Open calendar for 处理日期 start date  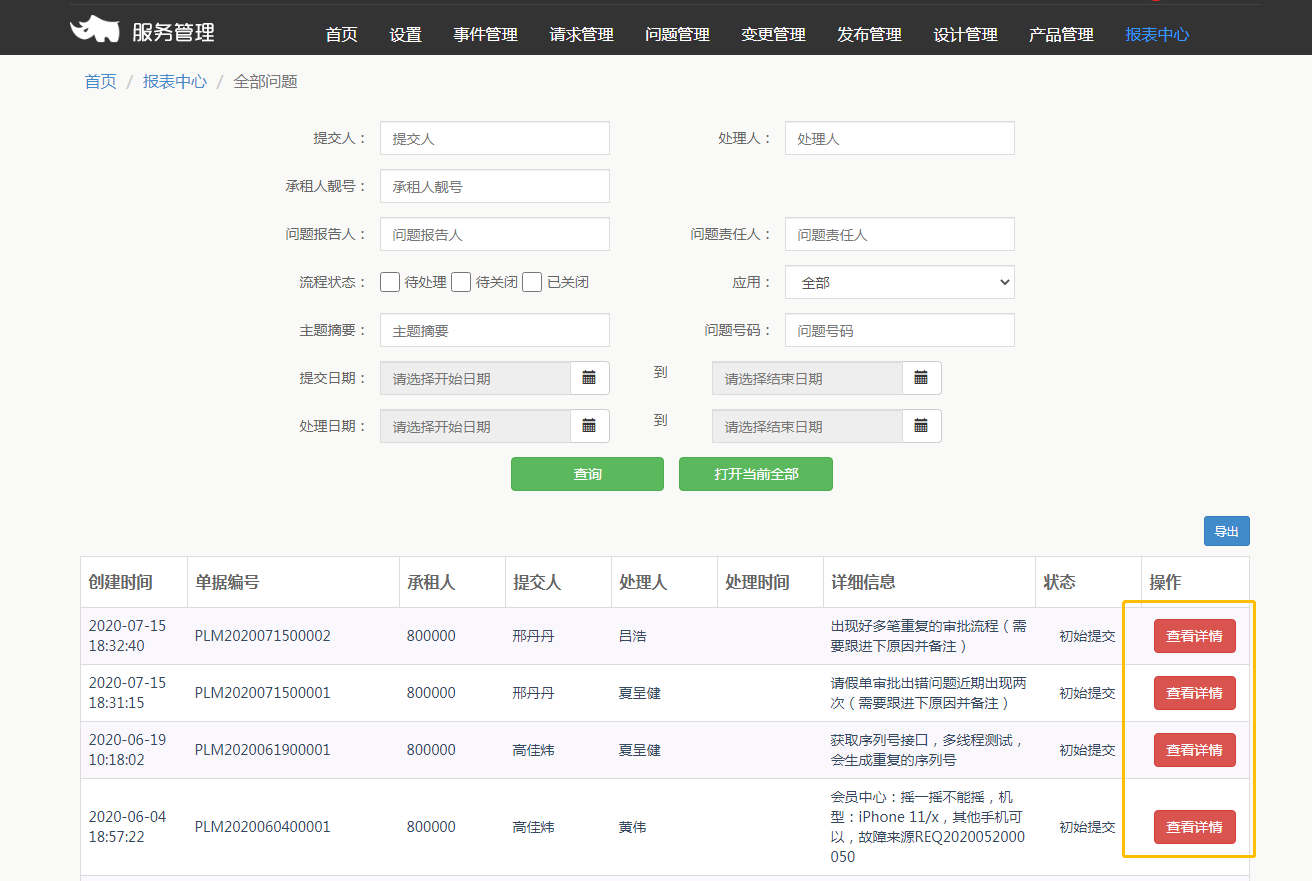[589, 426]
